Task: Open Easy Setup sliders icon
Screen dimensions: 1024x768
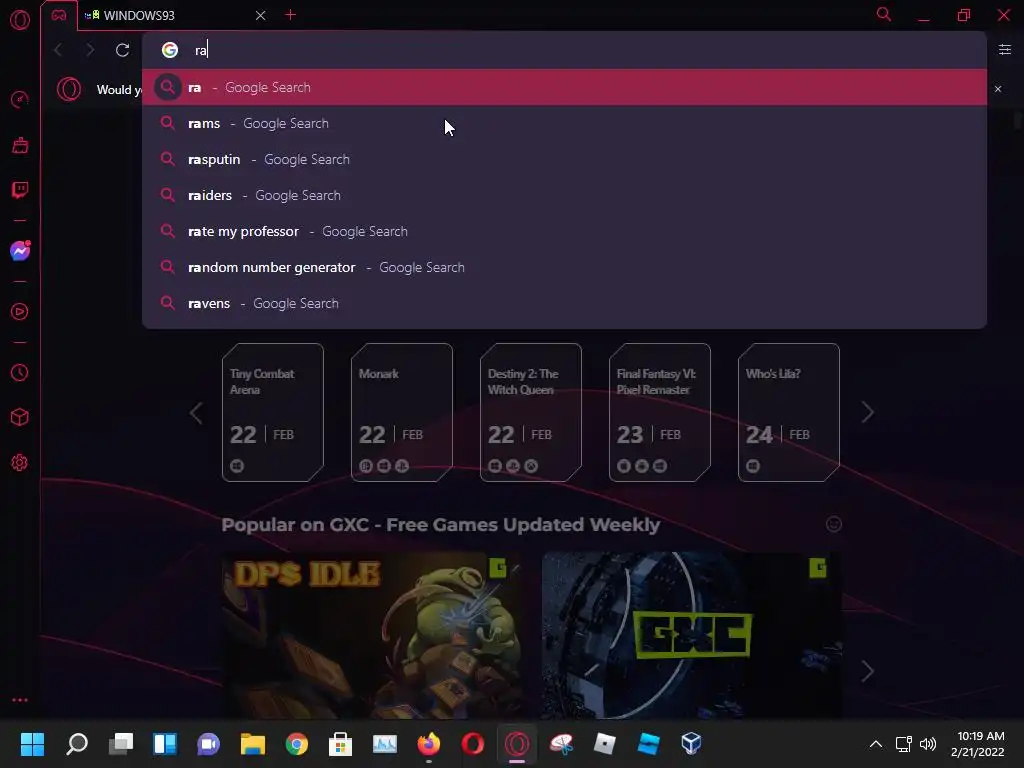Action: [x=1005, y=50]
